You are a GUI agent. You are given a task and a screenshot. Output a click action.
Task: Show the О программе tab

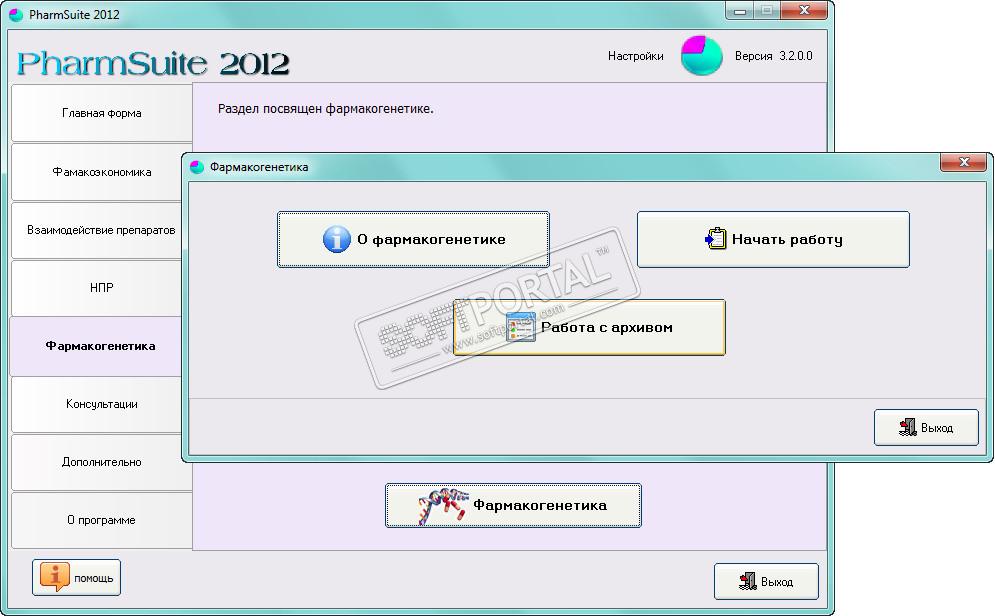tap(102, 520)
